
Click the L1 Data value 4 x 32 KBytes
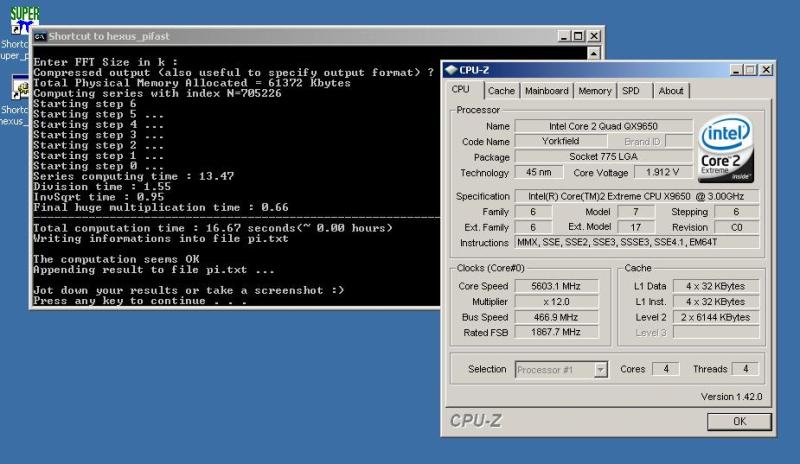coord(716,286)
